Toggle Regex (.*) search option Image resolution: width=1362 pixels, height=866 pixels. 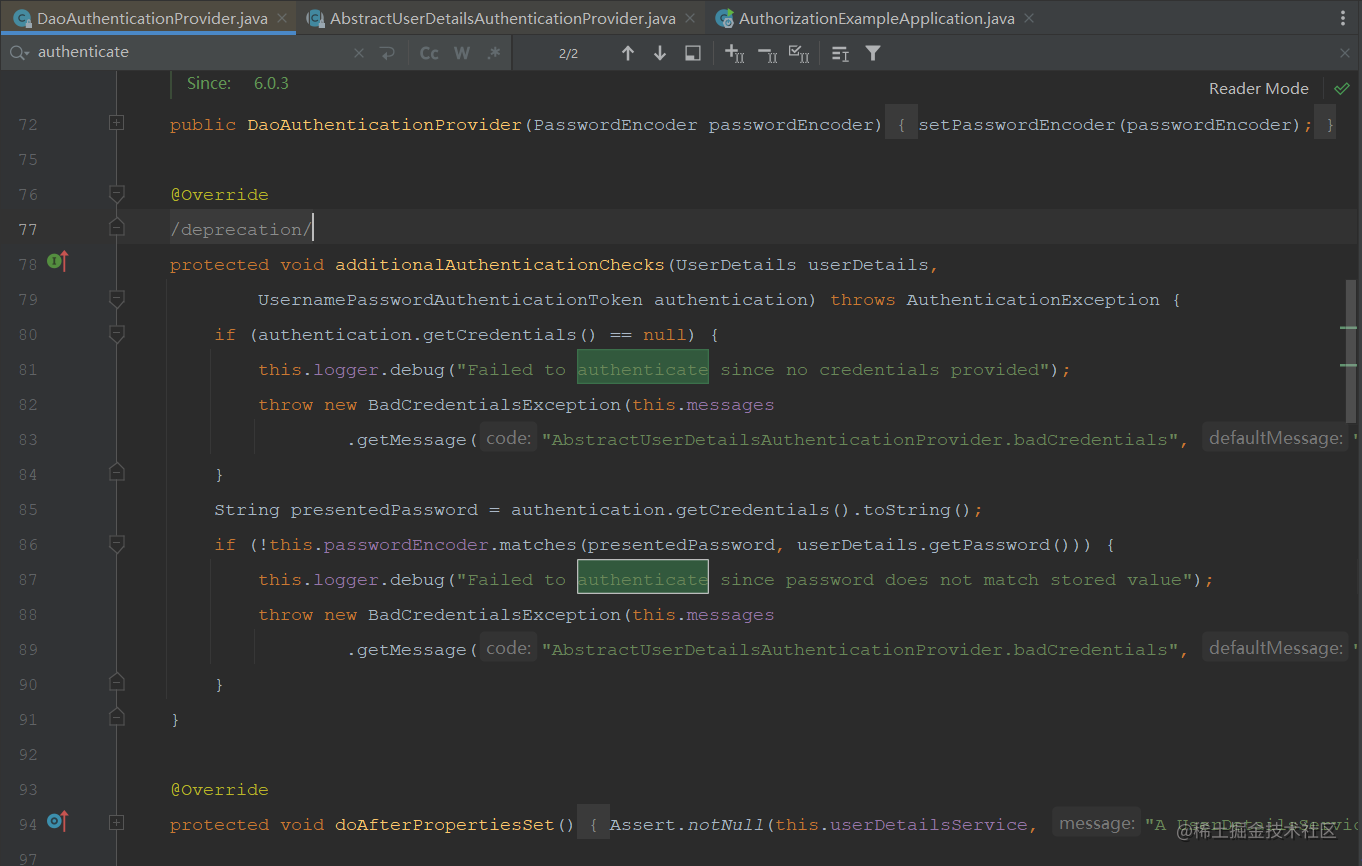(493, 53)
